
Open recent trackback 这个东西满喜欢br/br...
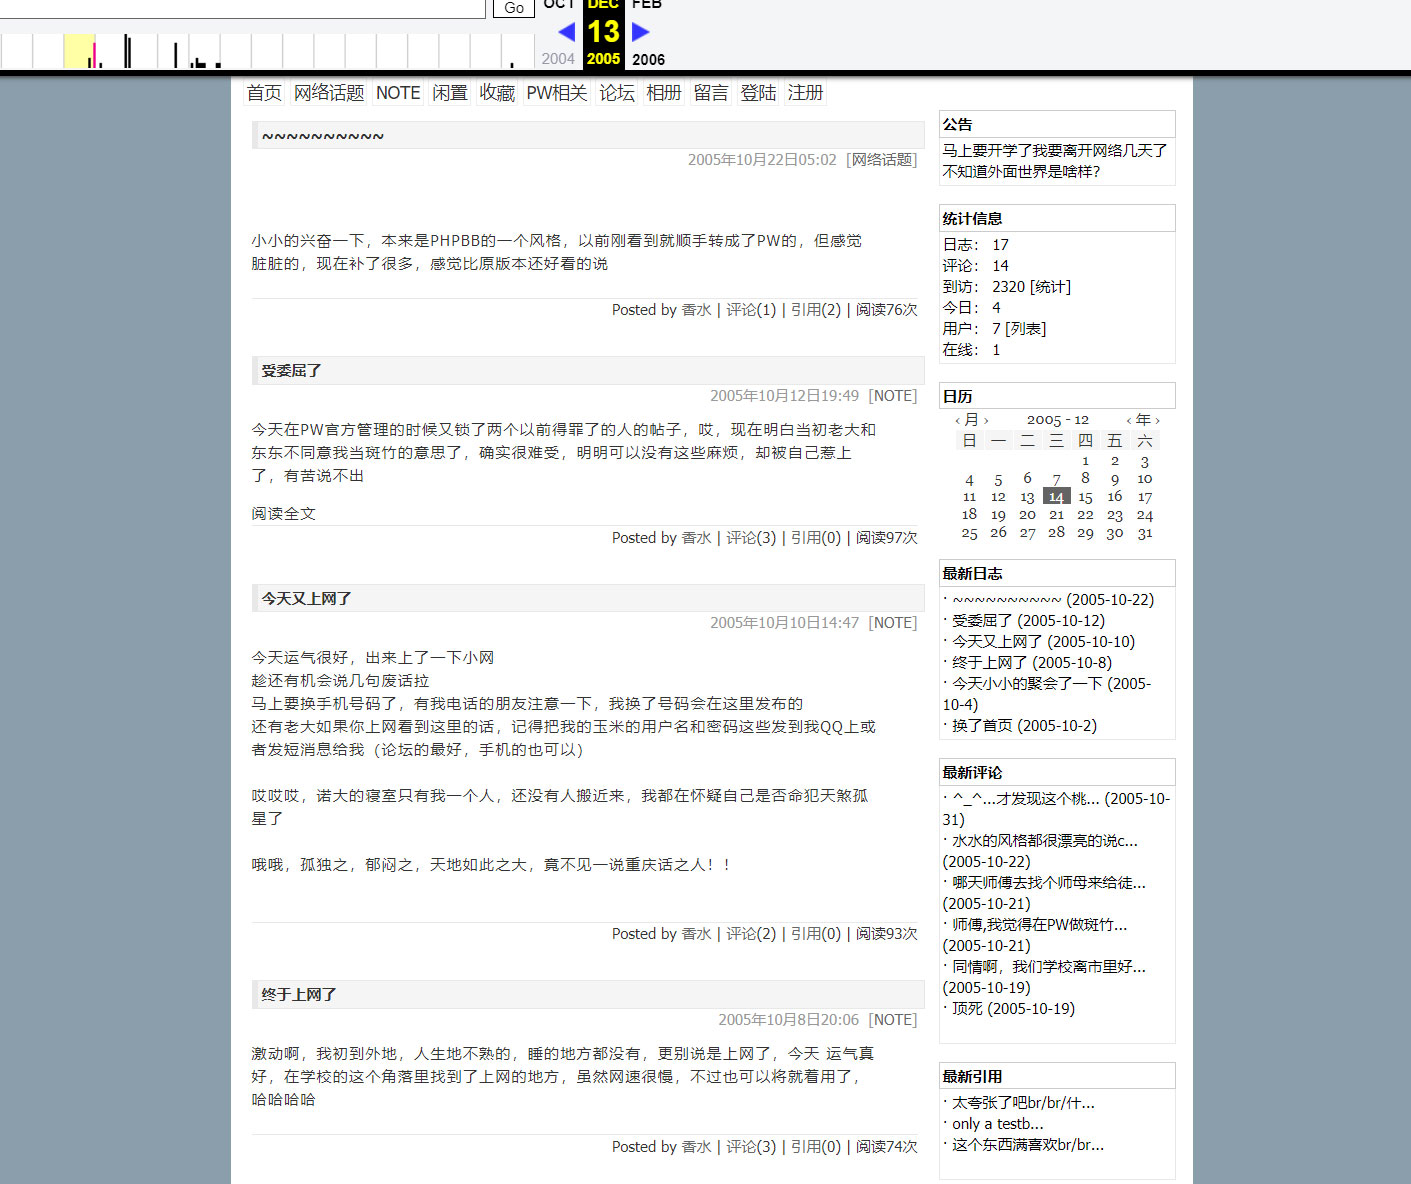[1028, 1145]
